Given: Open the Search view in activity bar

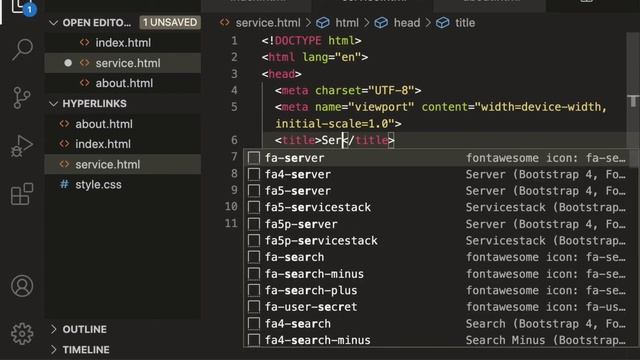Looking at the screenshot, I should click(22, 49).
